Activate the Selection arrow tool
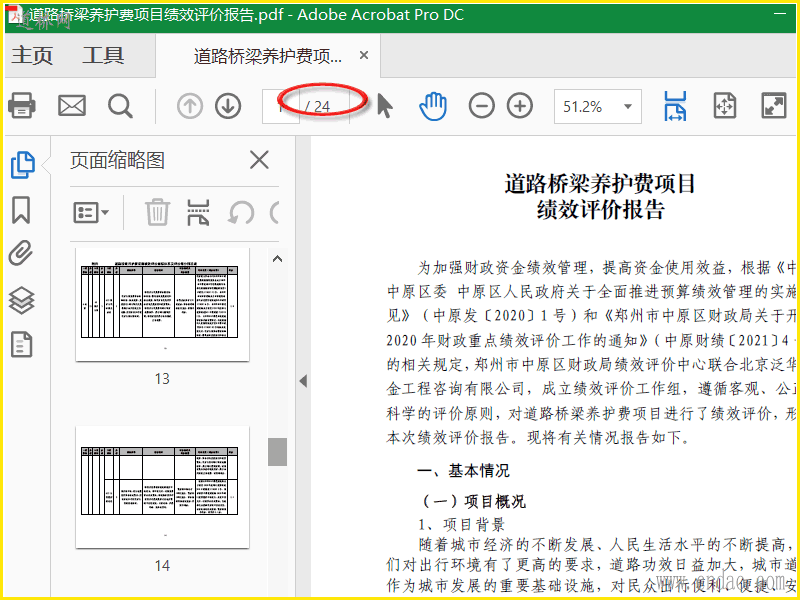 pos(385,106)
